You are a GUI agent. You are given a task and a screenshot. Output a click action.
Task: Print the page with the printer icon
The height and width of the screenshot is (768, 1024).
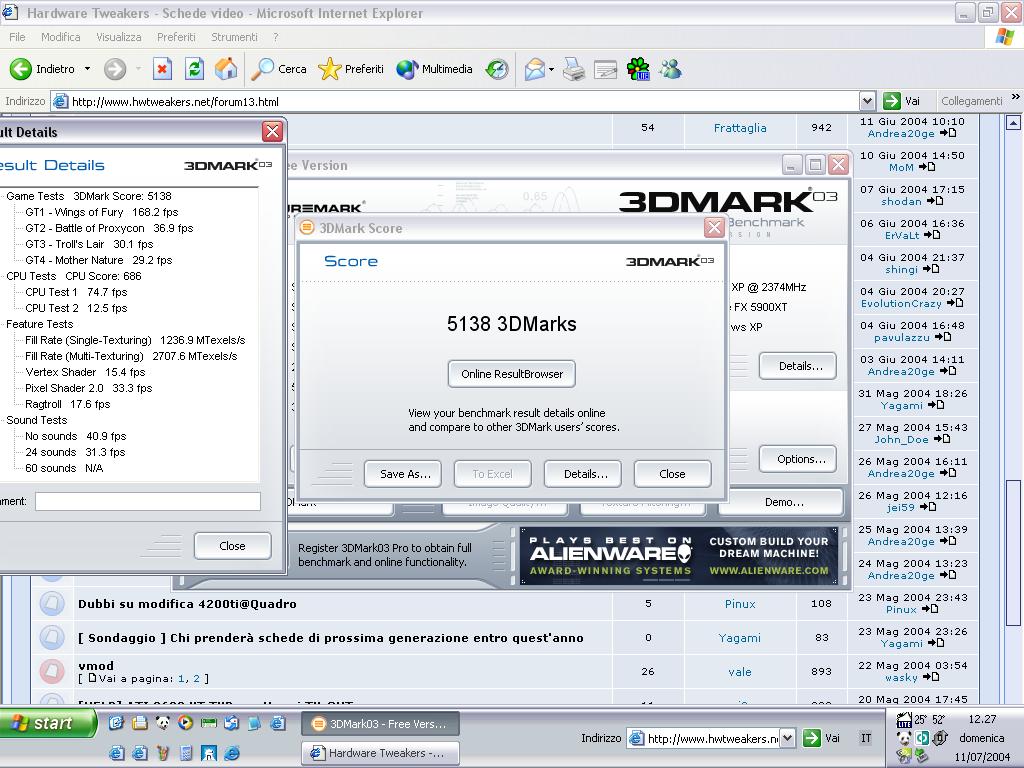coord(574,69)
